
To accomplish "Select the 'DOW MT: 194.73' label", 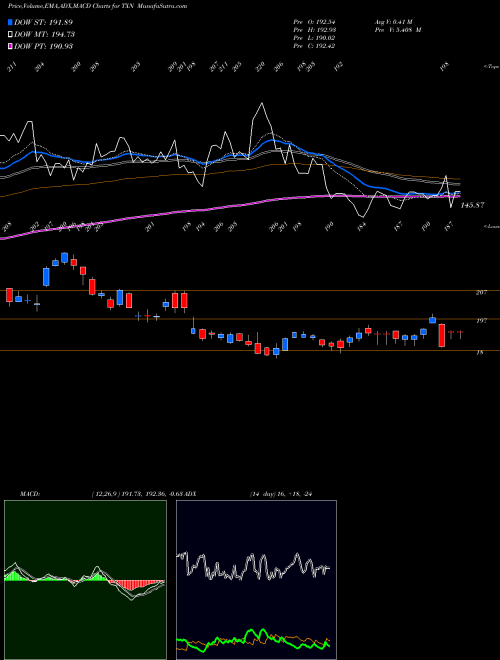I will 44,34.
